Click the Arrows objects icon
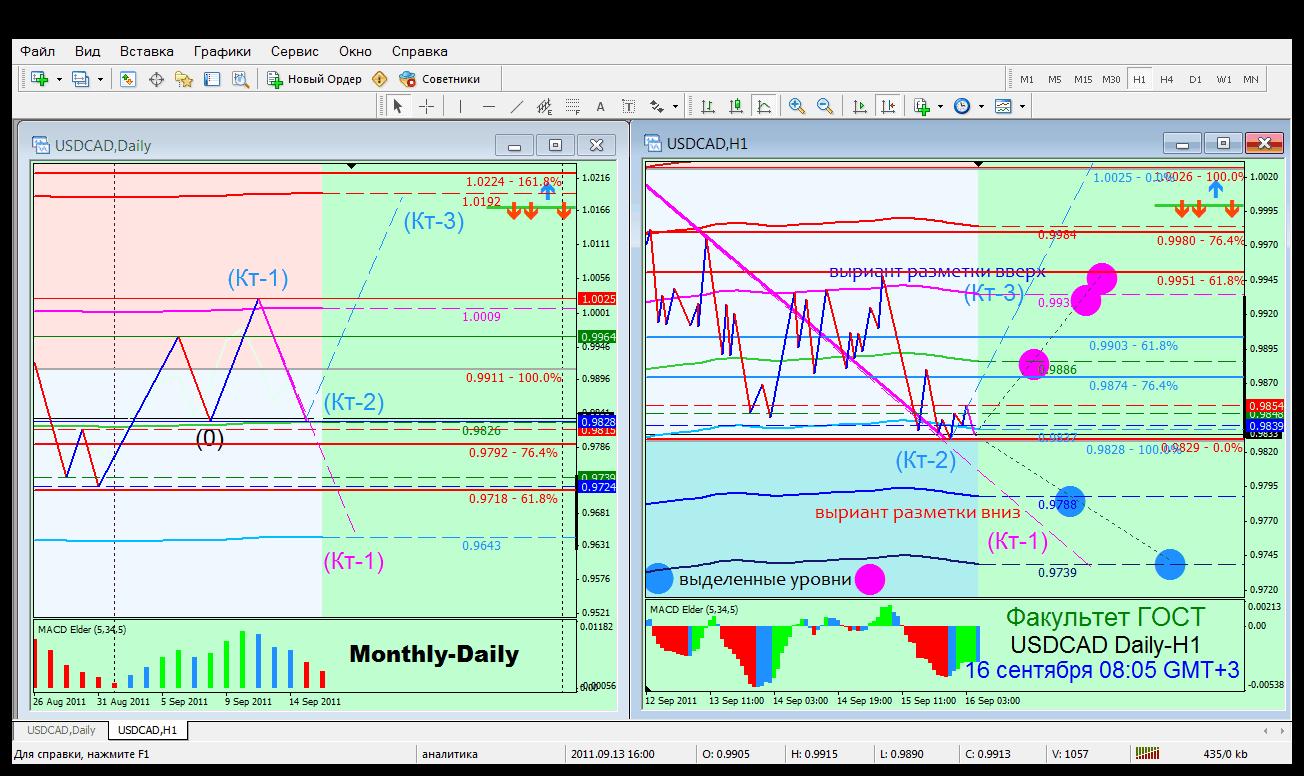The width and height of the screenshot is (1304, 776). (657, 106)
